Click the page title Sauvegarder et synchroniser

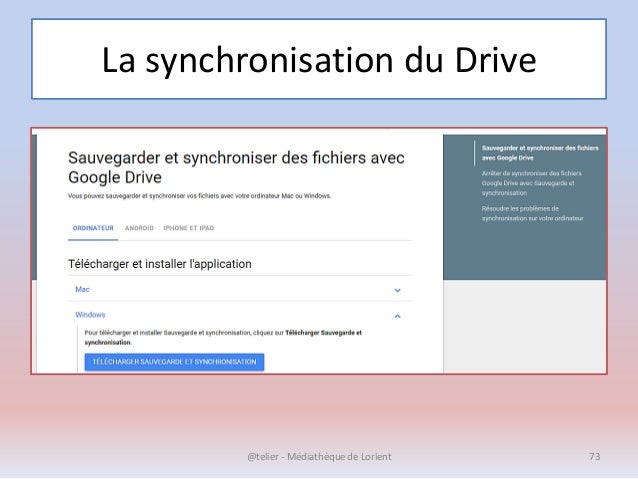click(236, 167)
